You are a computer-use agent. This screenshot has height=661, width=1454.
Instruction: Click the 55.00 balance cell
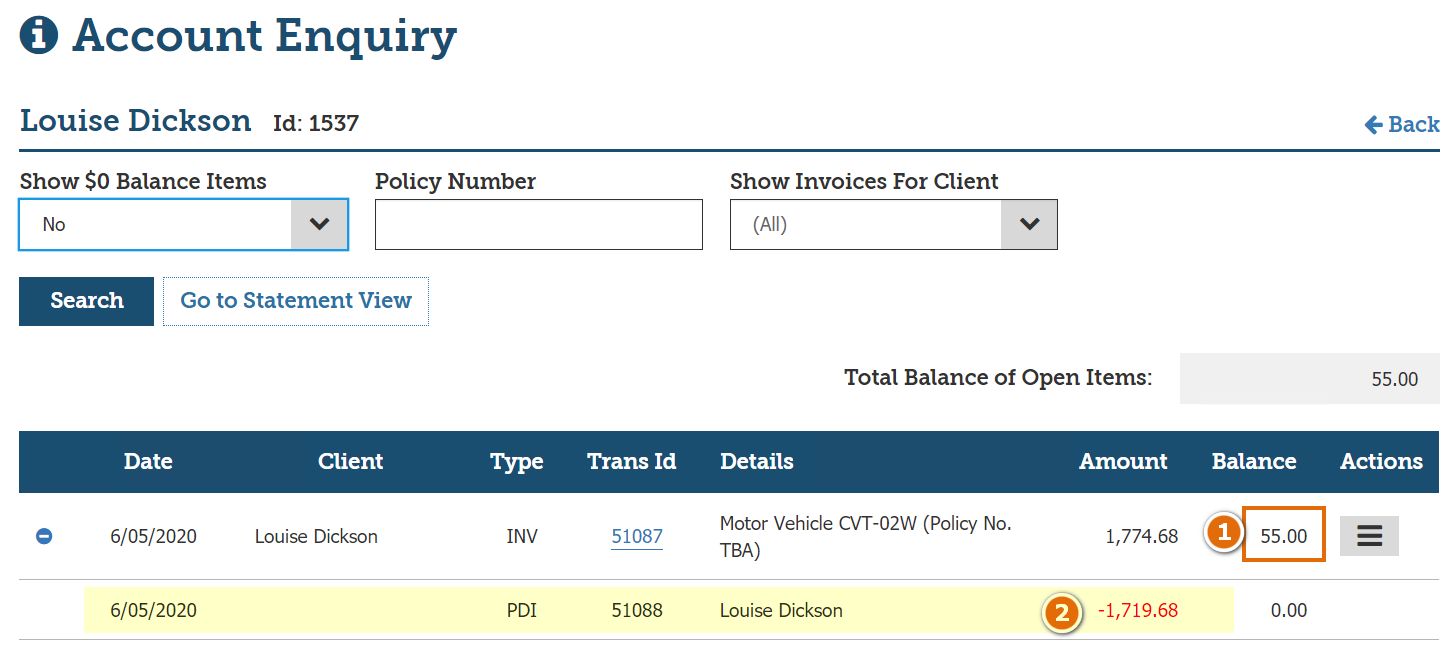[1284, 536]
